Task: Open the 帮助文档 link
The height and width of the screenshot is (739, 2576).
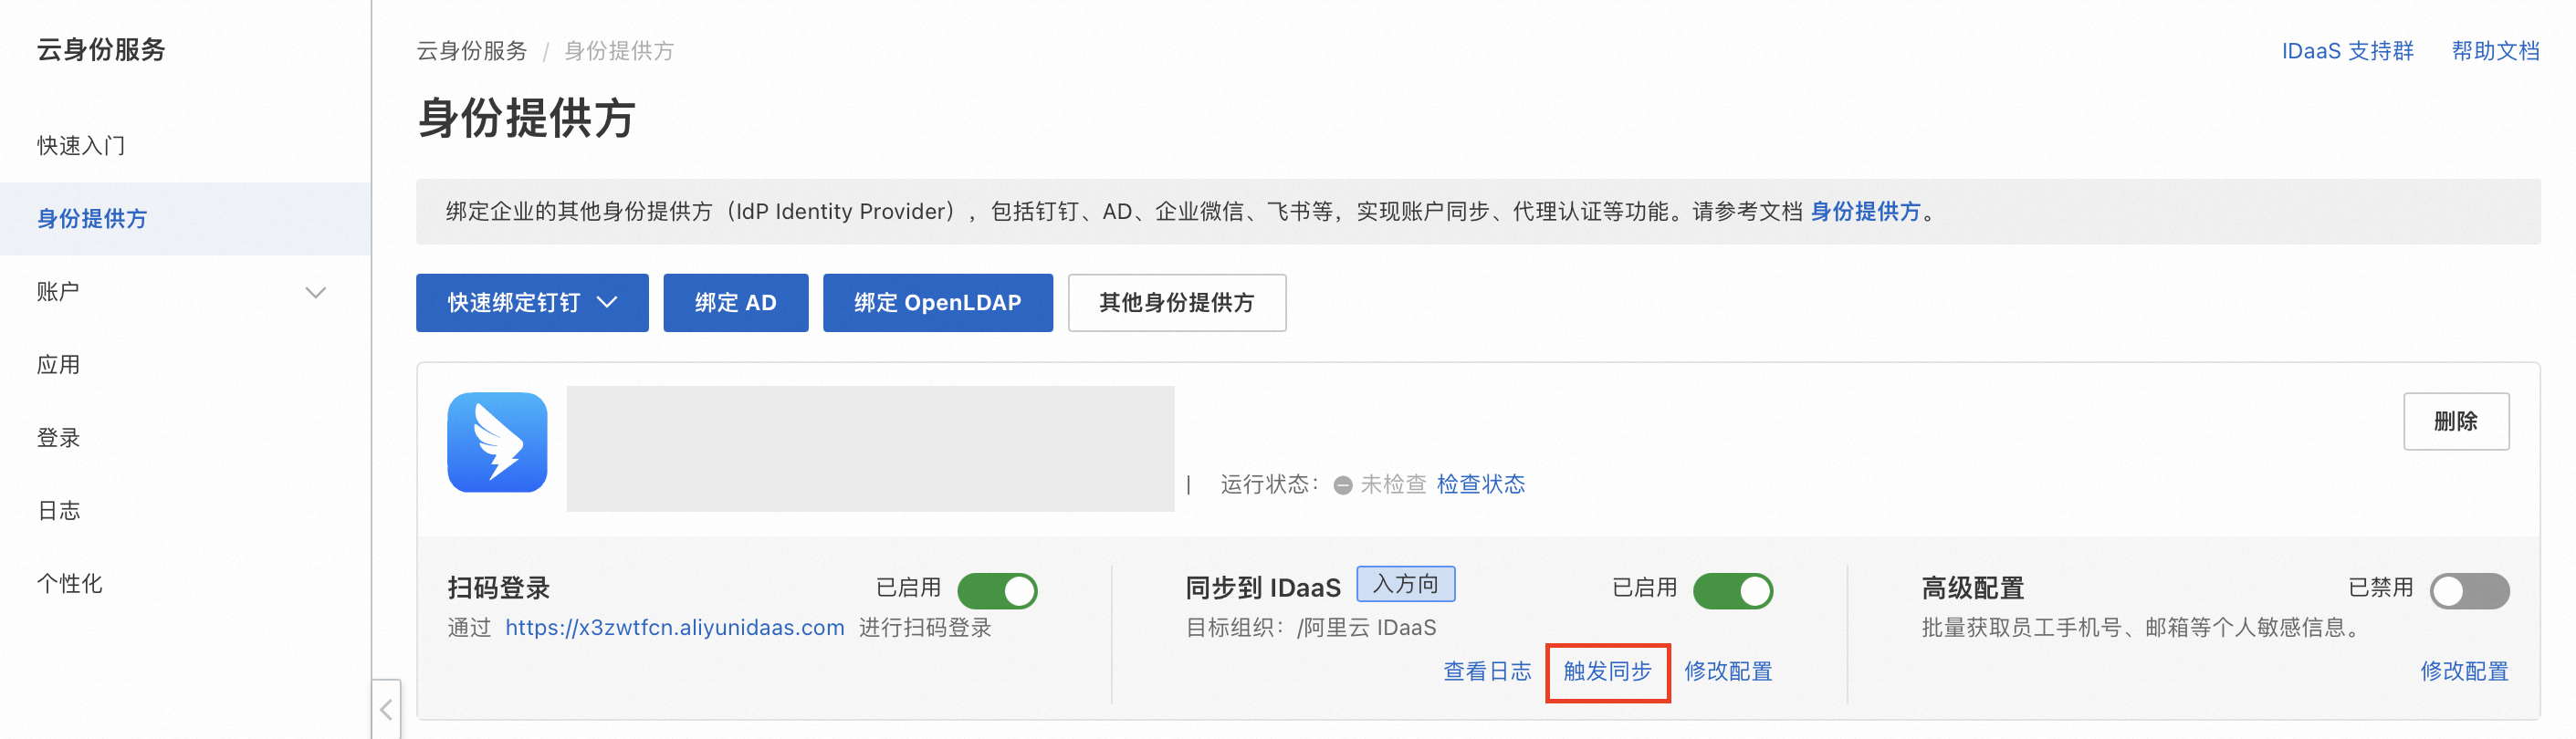Action: pos(2495,51)
